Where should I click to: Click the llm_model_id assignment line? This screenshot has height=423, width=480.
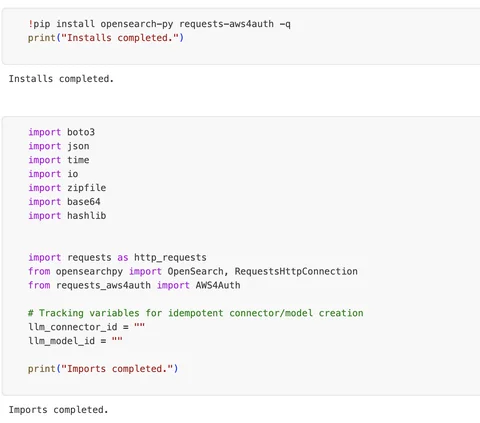tap(76, 341)
